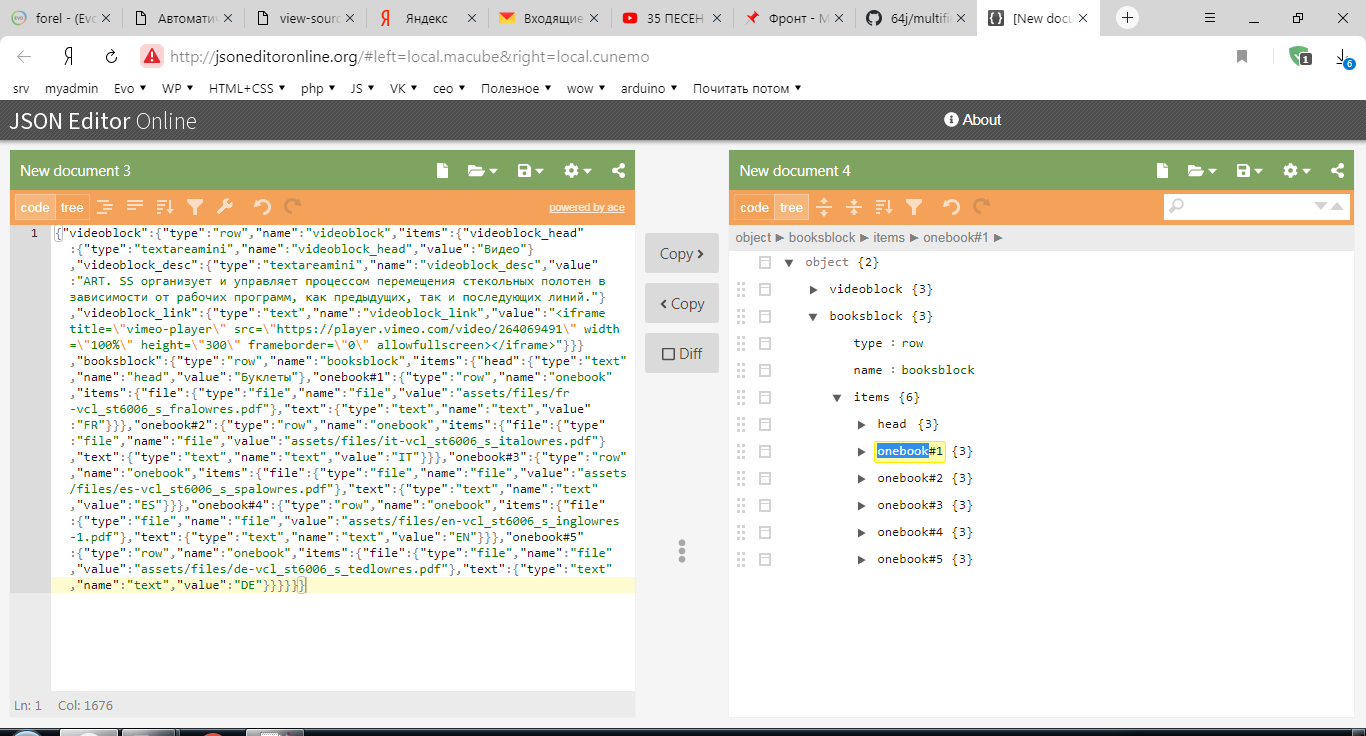The image size is (1366, 736).
Task: Select the name value 'booksblock'
Action: tap(938, 370)
